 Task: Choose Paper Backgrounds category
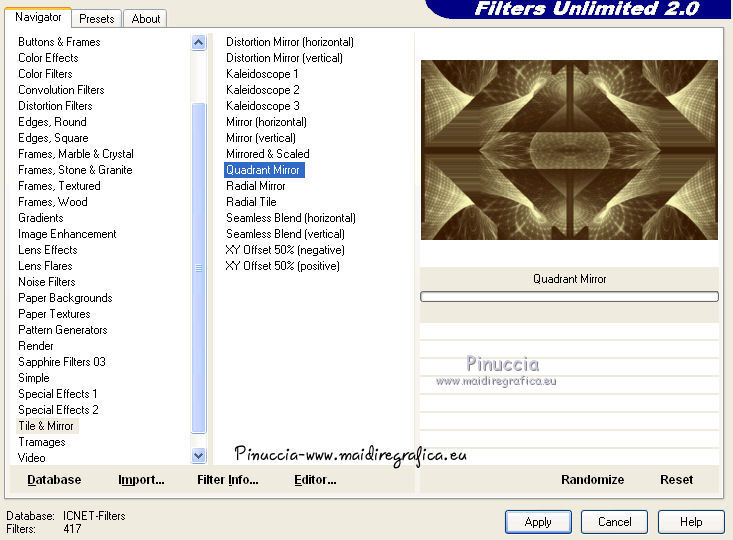click(x=65, y=298)
